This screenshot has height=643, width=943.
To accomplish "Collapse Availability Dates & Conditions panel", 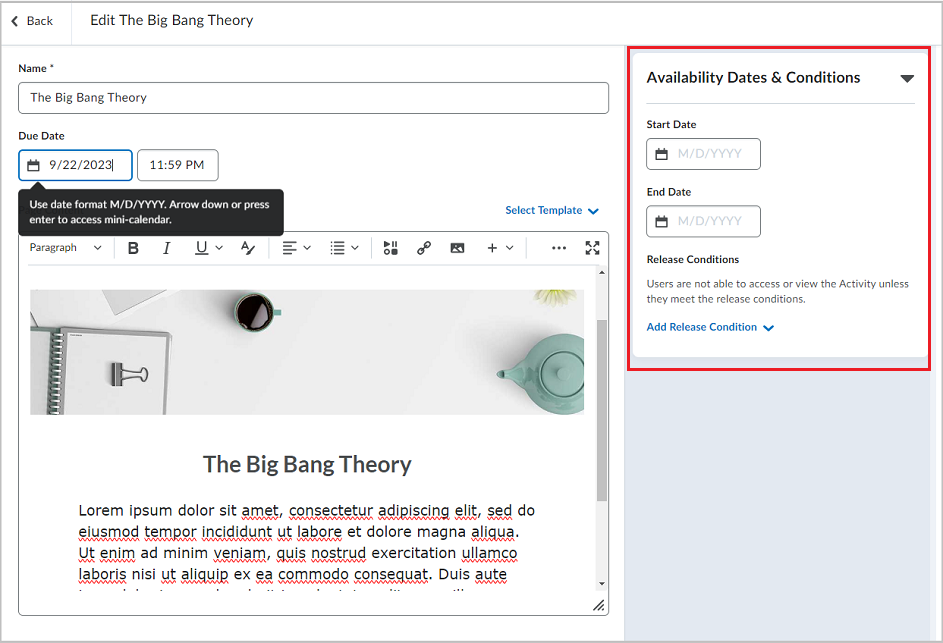I will (x=907, y=78).
